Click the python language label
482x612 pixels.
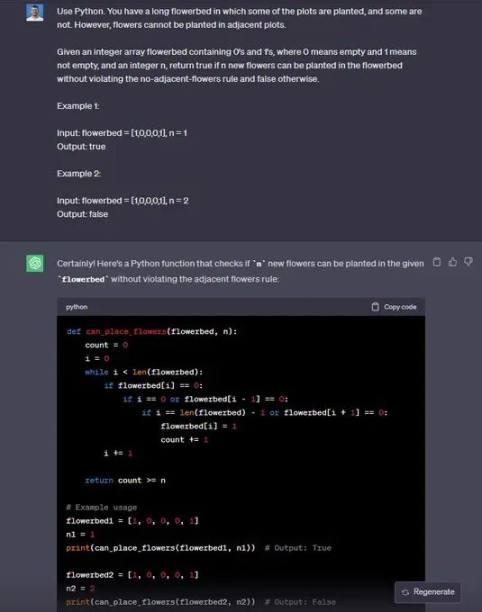click(x=76, y=307)
